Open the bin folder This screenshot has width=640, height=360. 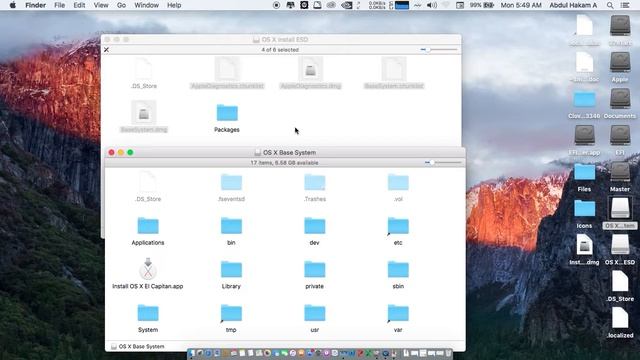pos(231,226)
